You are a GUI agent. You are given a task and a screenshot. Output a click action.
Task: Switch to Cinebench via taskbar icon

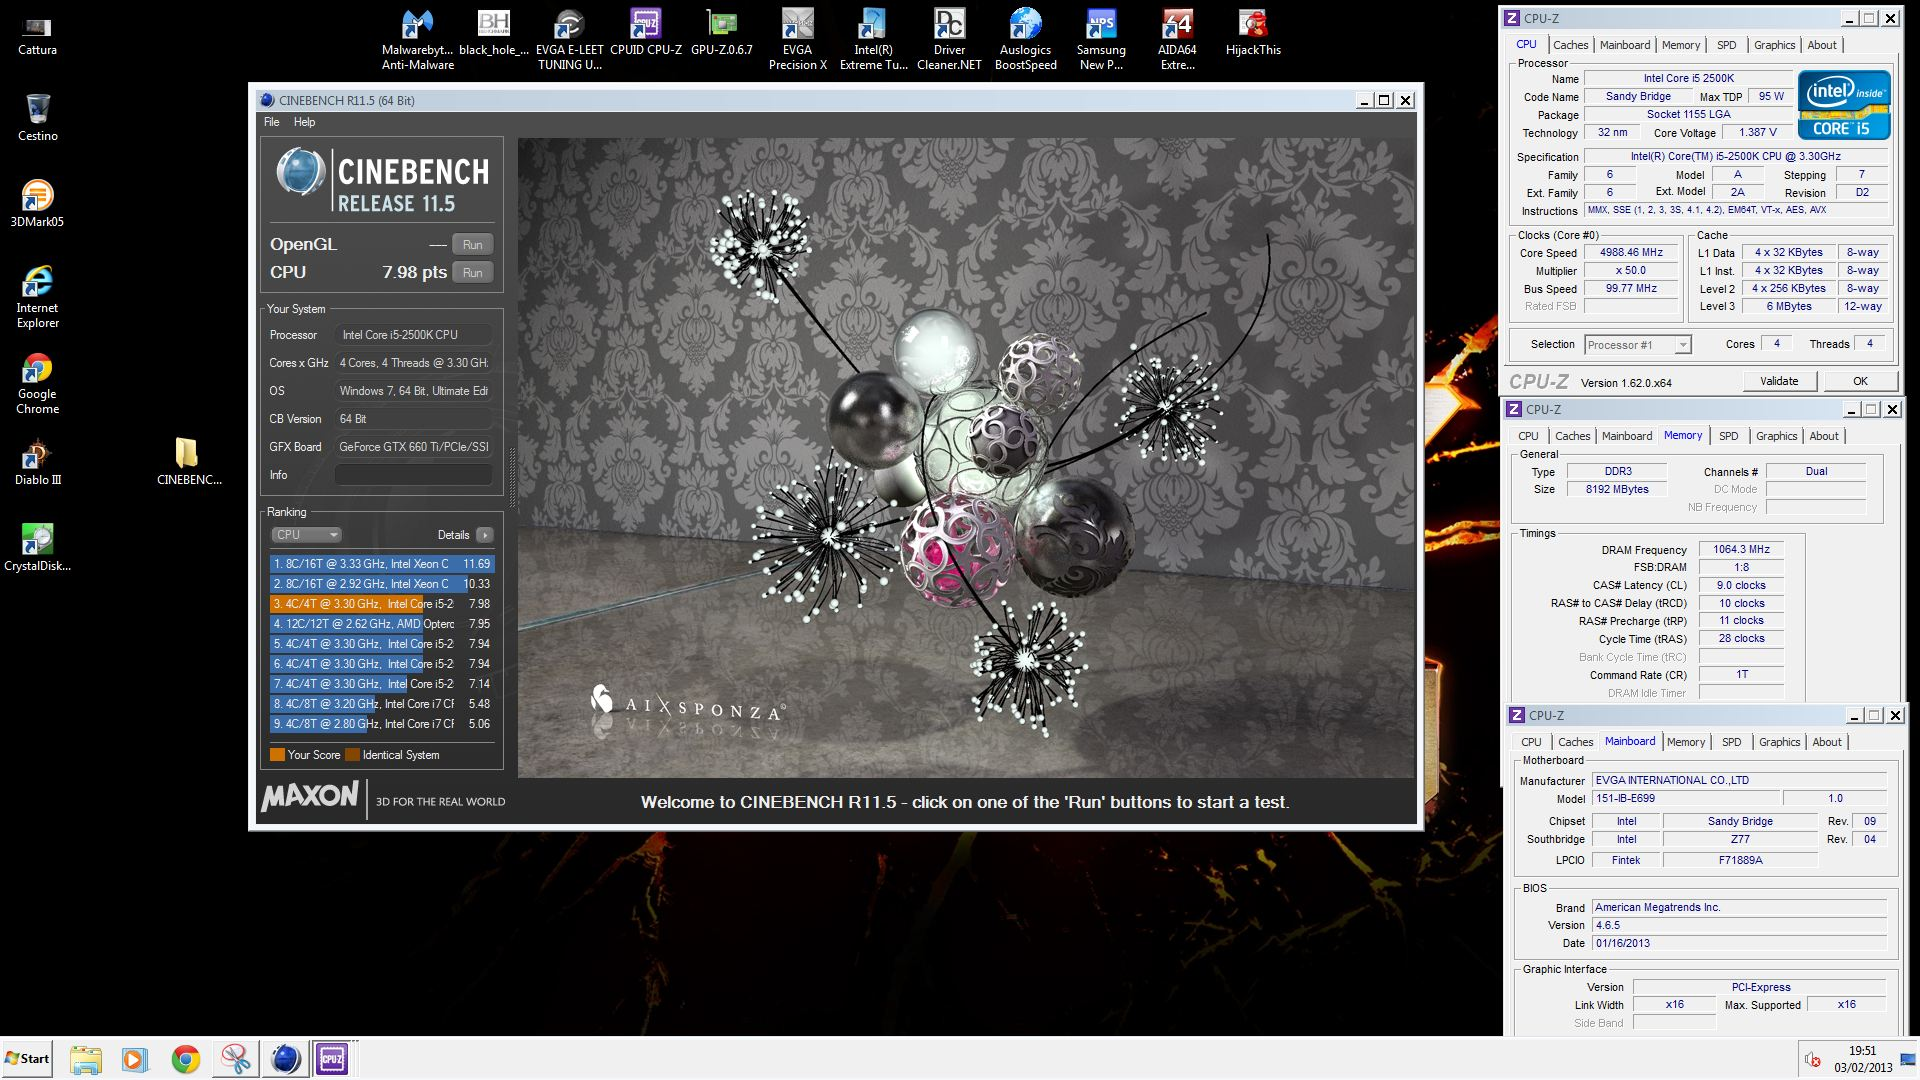[x=285, y=1059]
